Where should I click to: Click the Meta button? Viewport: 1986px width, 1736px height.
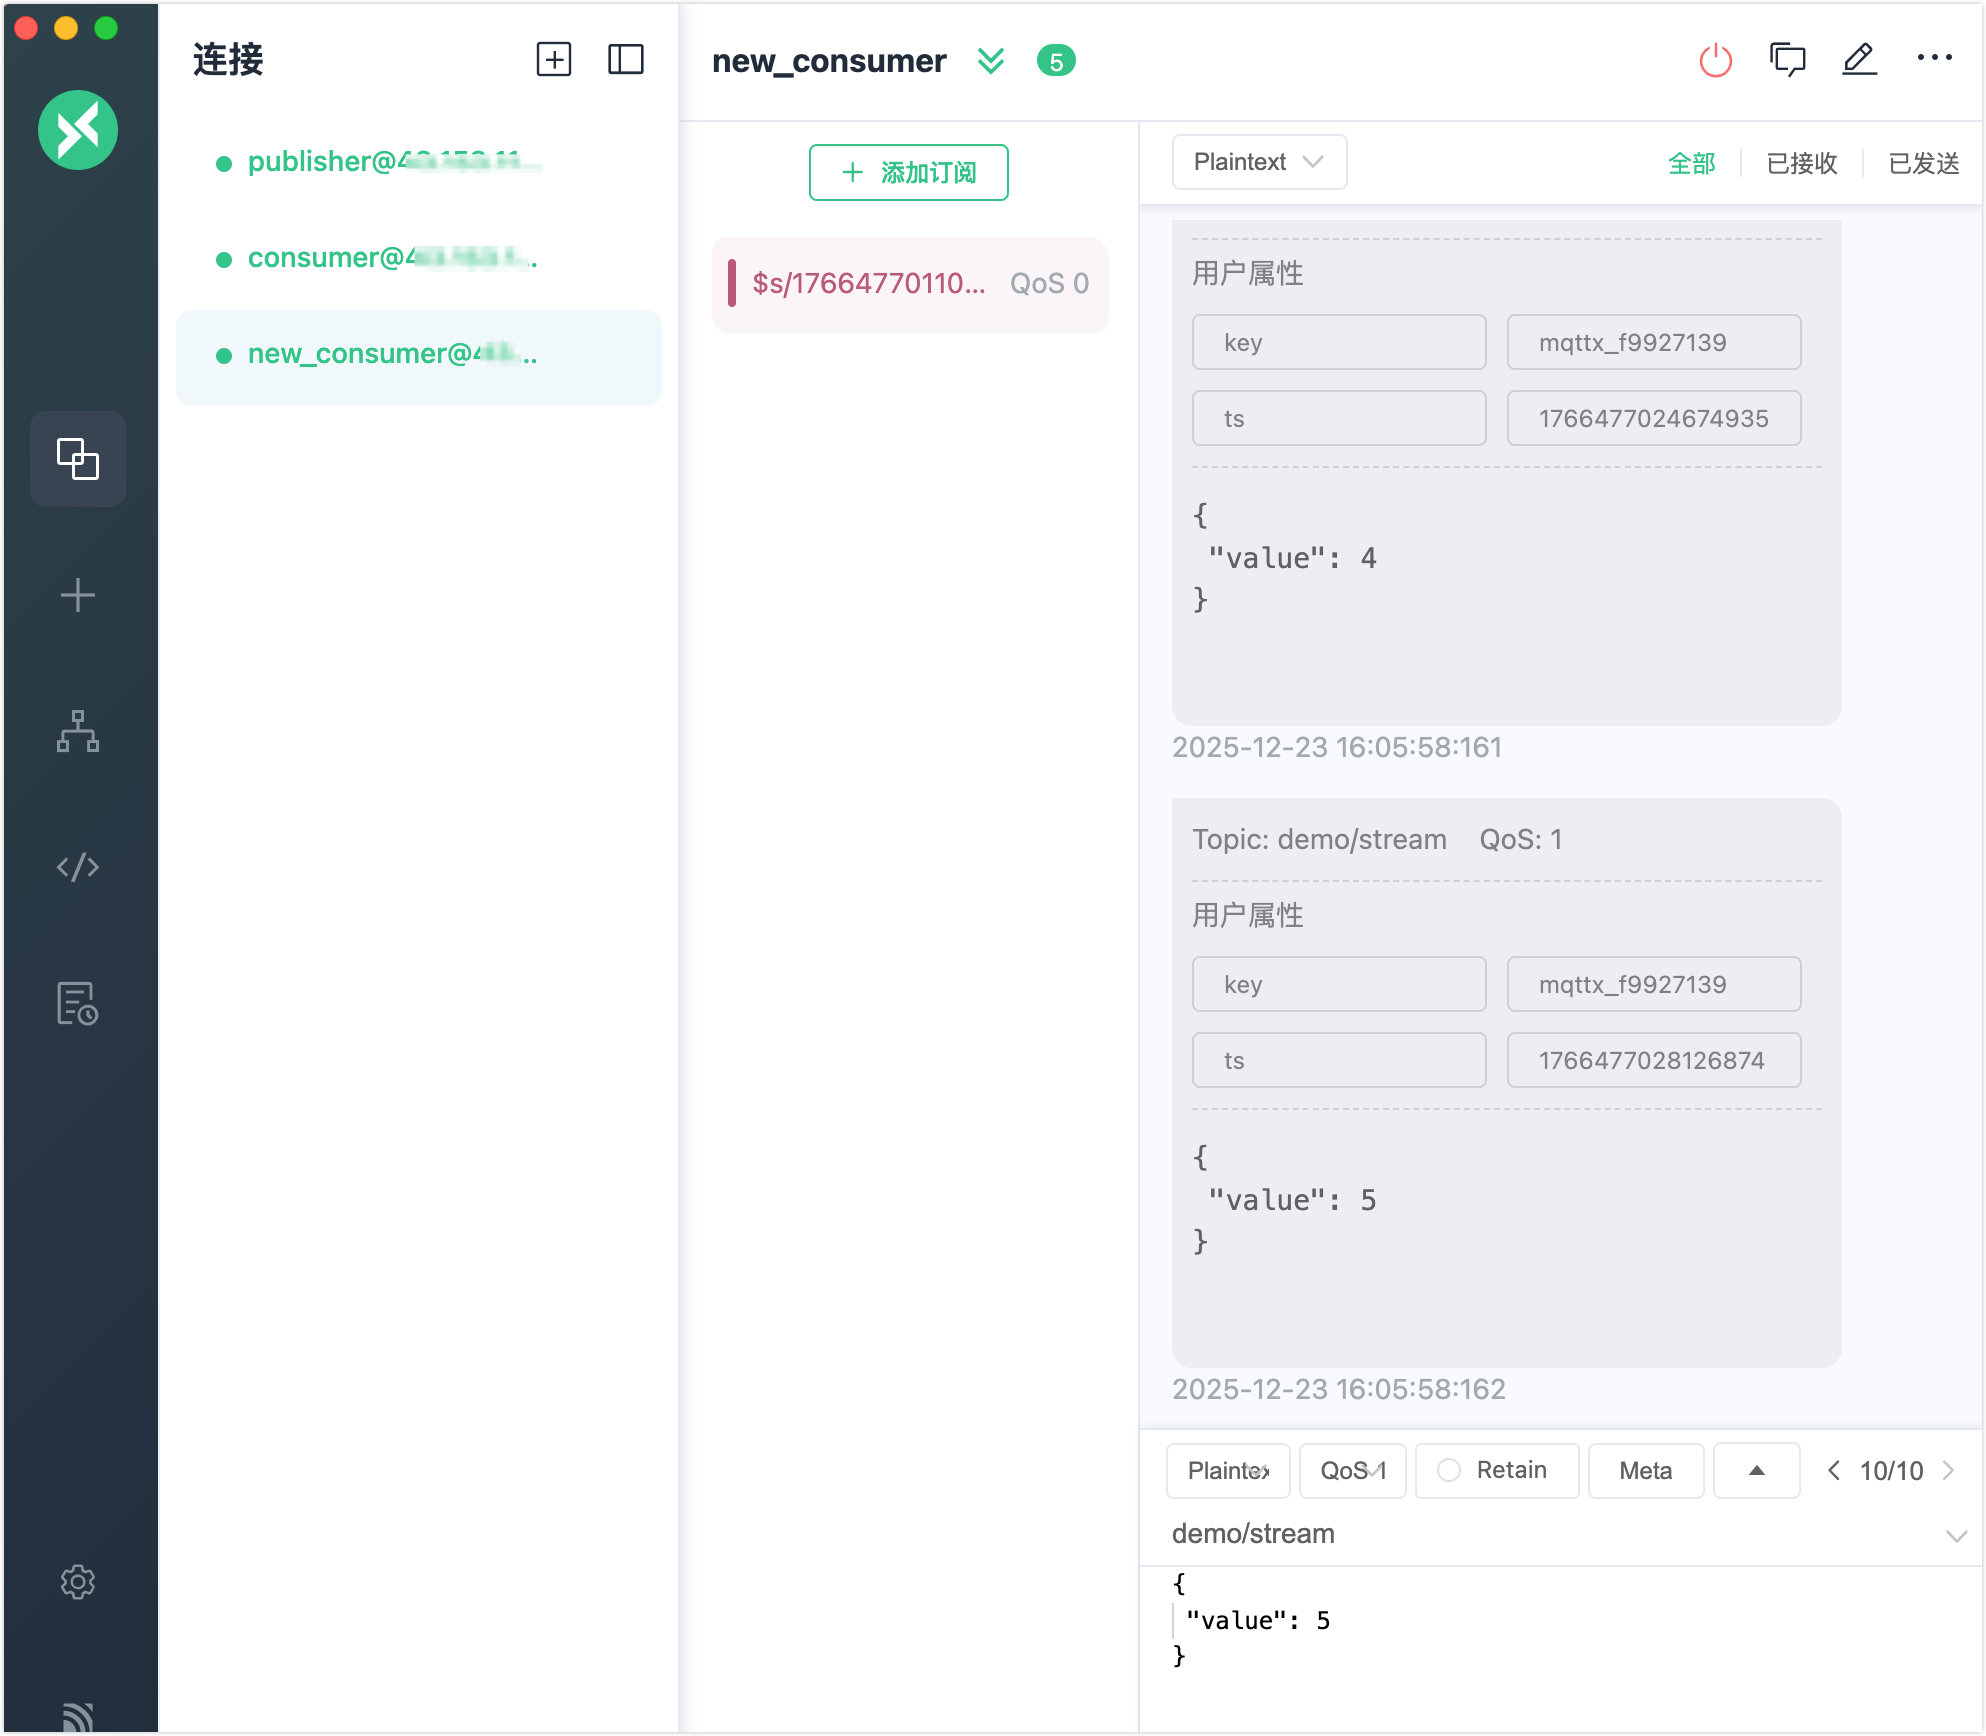pos(1645,1470)
